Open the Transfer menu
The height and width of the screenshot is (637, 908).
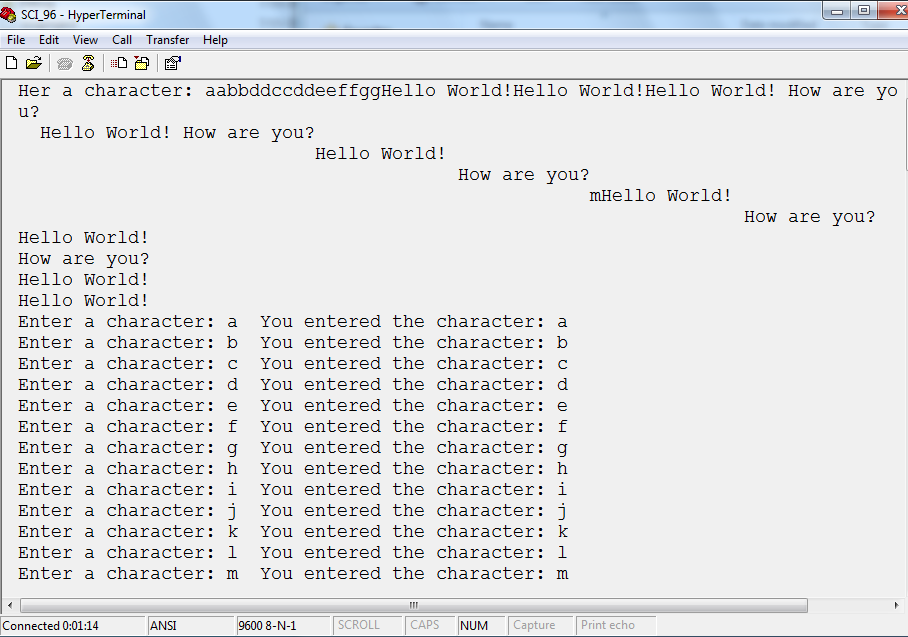tap(167, 40)
